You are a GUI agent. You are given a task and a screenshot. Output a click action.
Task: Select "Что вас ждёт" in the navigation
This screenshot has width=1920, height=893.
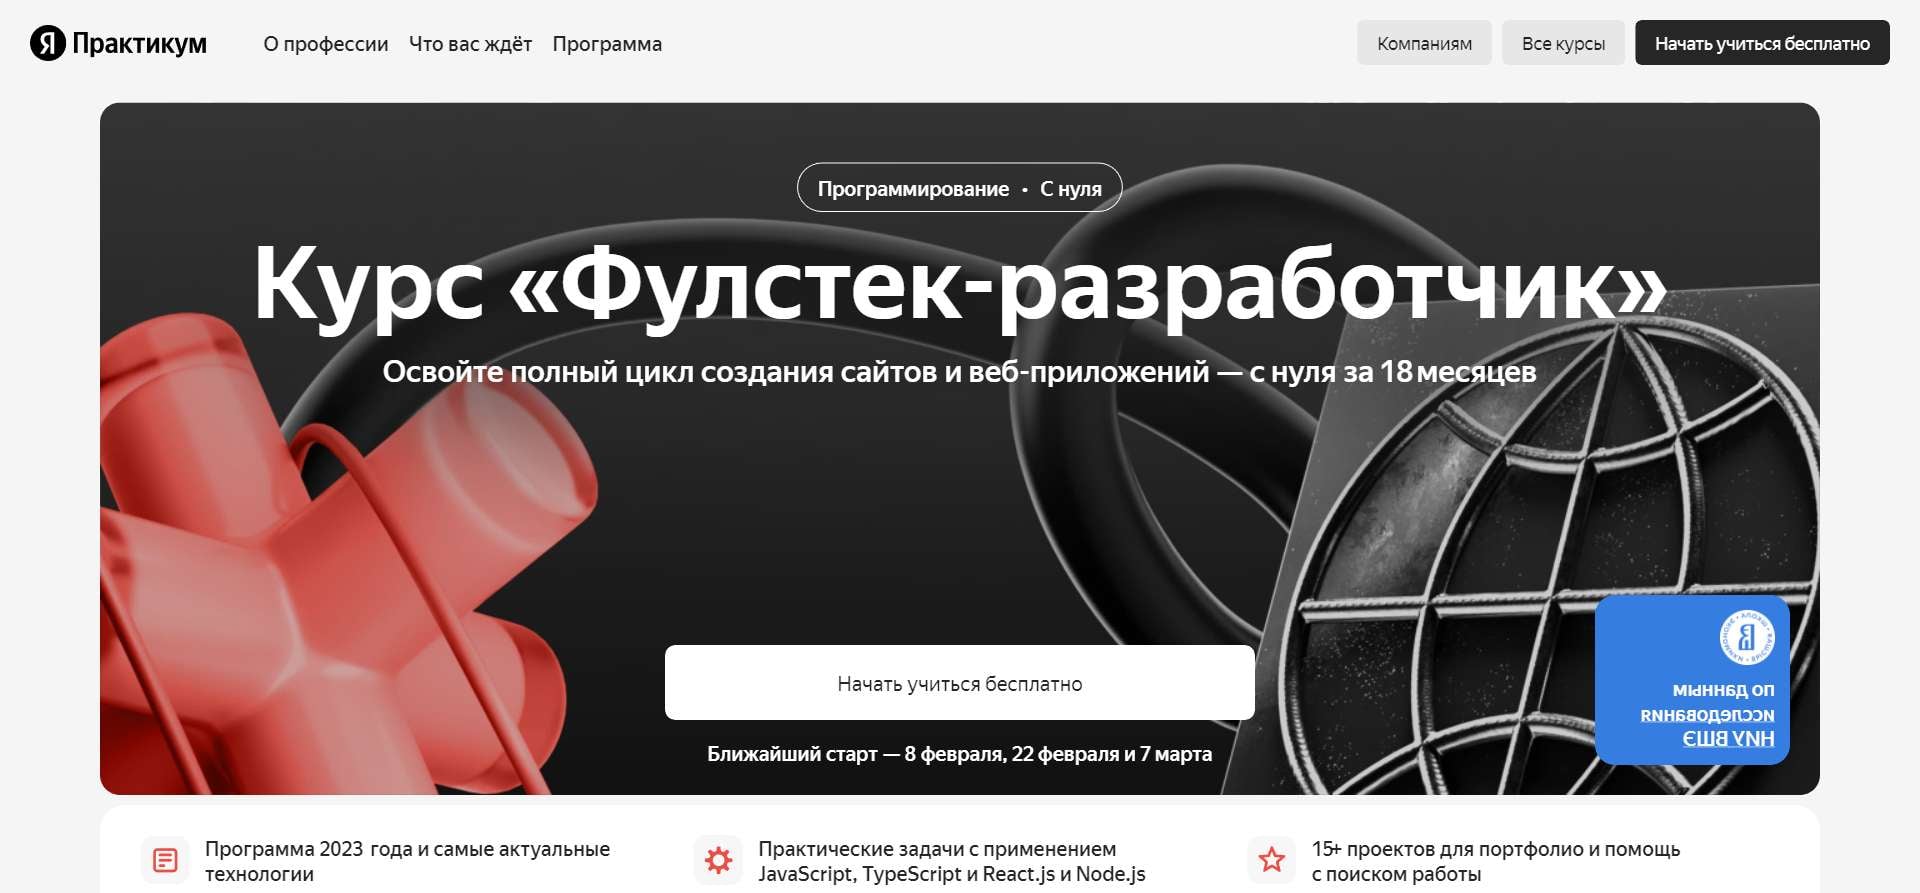coord(470,44)
